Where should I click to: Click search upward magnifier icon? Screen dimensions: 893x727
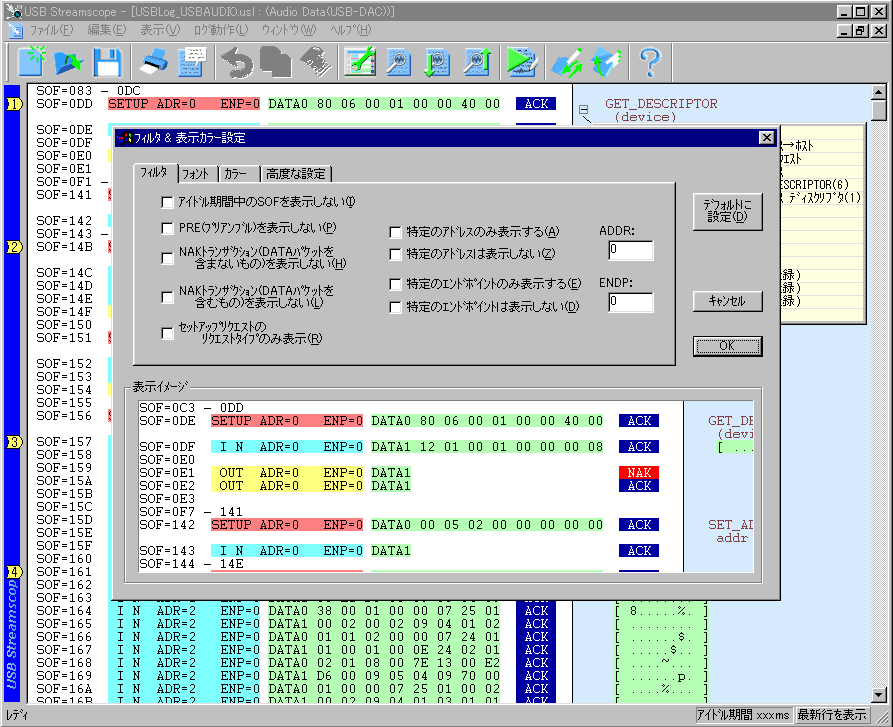pos(477,61)
